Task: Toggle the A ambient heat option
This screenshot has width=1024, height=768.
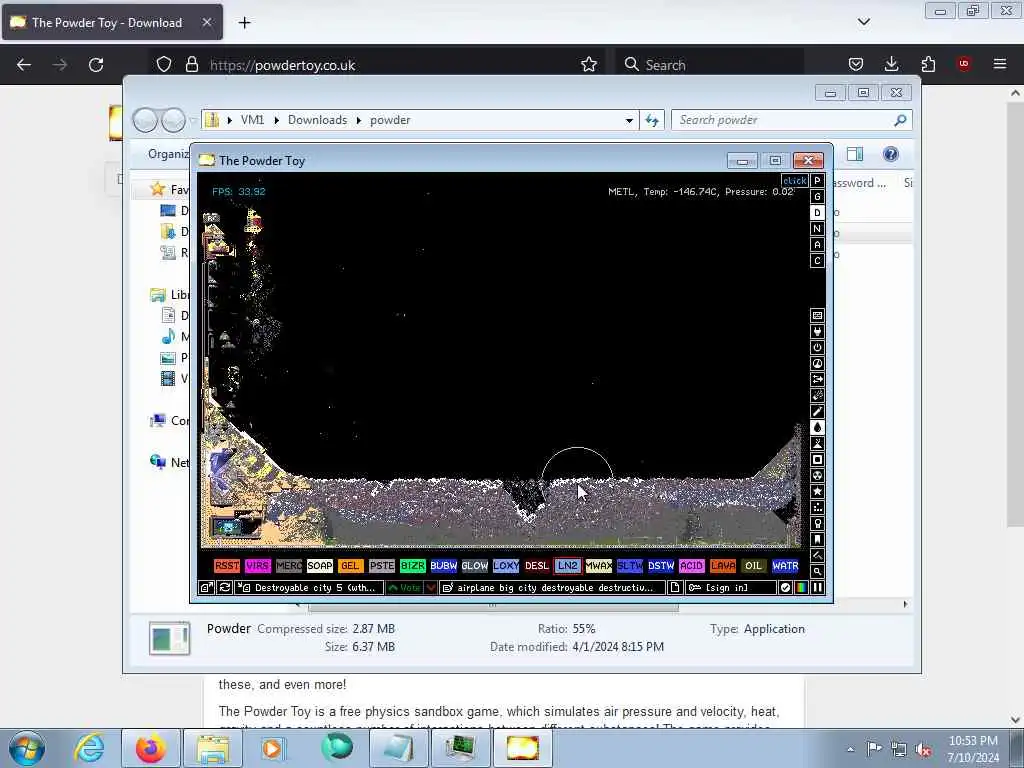Action: point(817,245)
